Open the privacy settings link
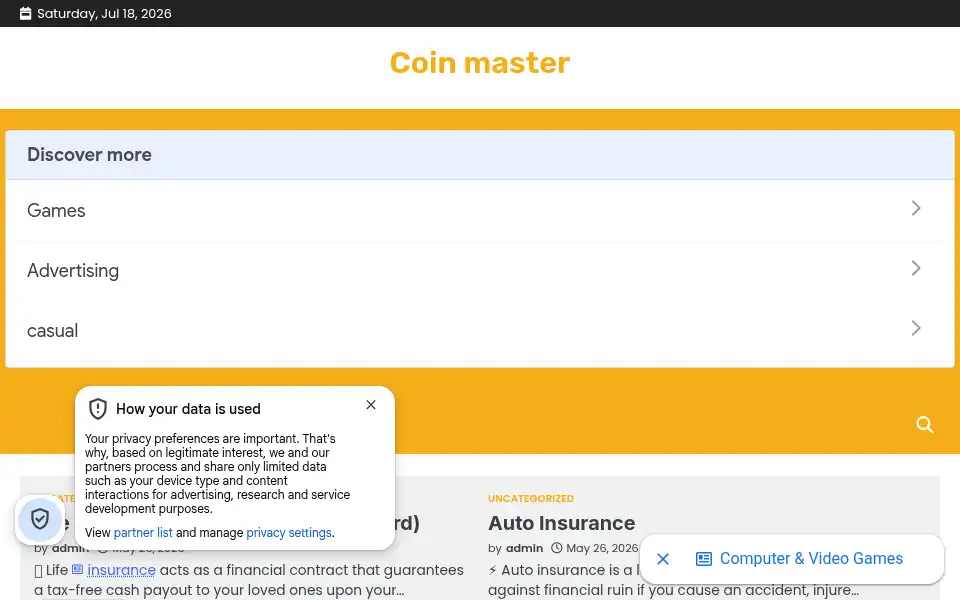The image size is (960, 600). pyautogui.click(x=289, y=533)
